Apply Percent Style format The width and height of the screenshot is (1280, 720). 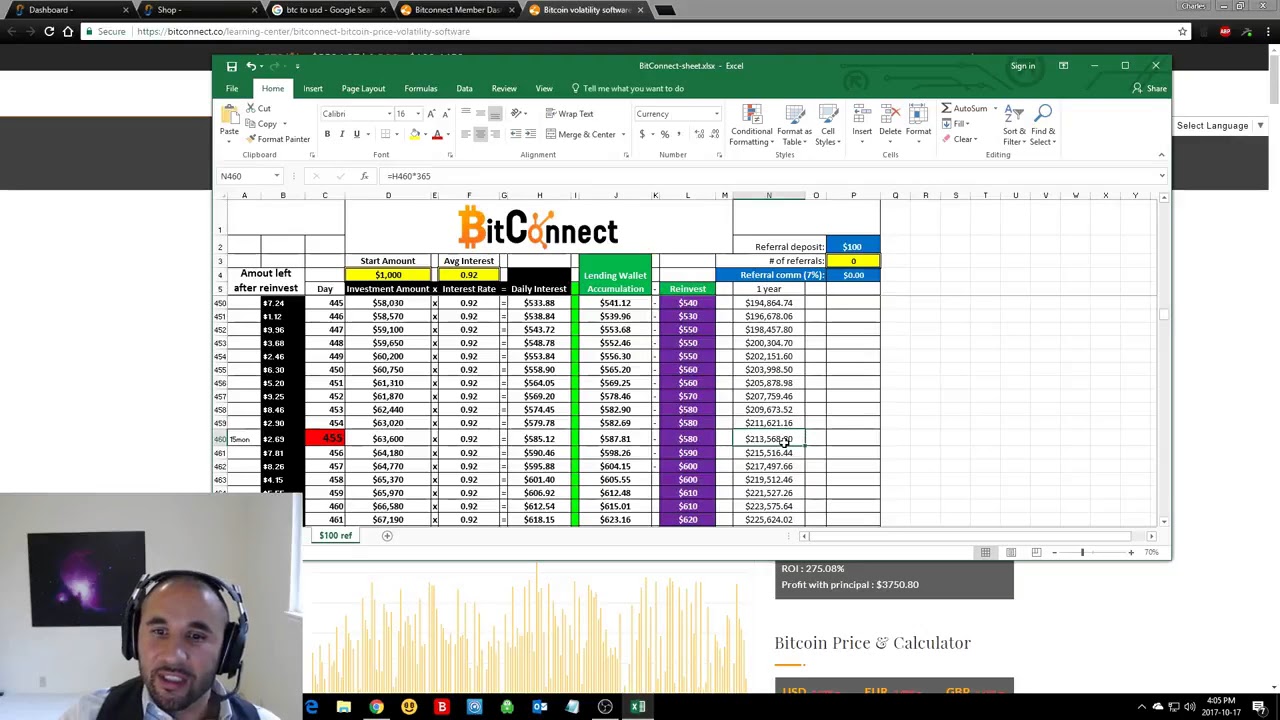tap(665, 134)
